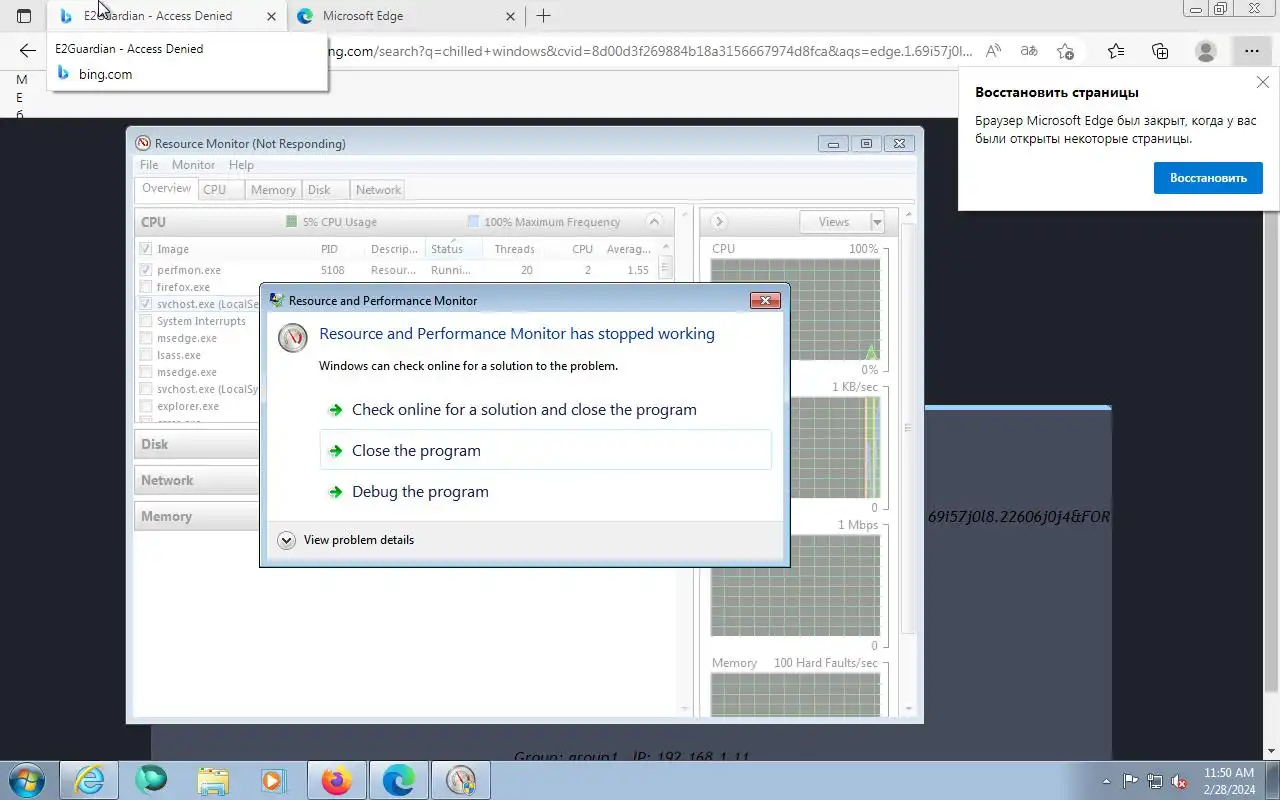
Task: Click the profile avatar icon
Action: coord(1206,51)
